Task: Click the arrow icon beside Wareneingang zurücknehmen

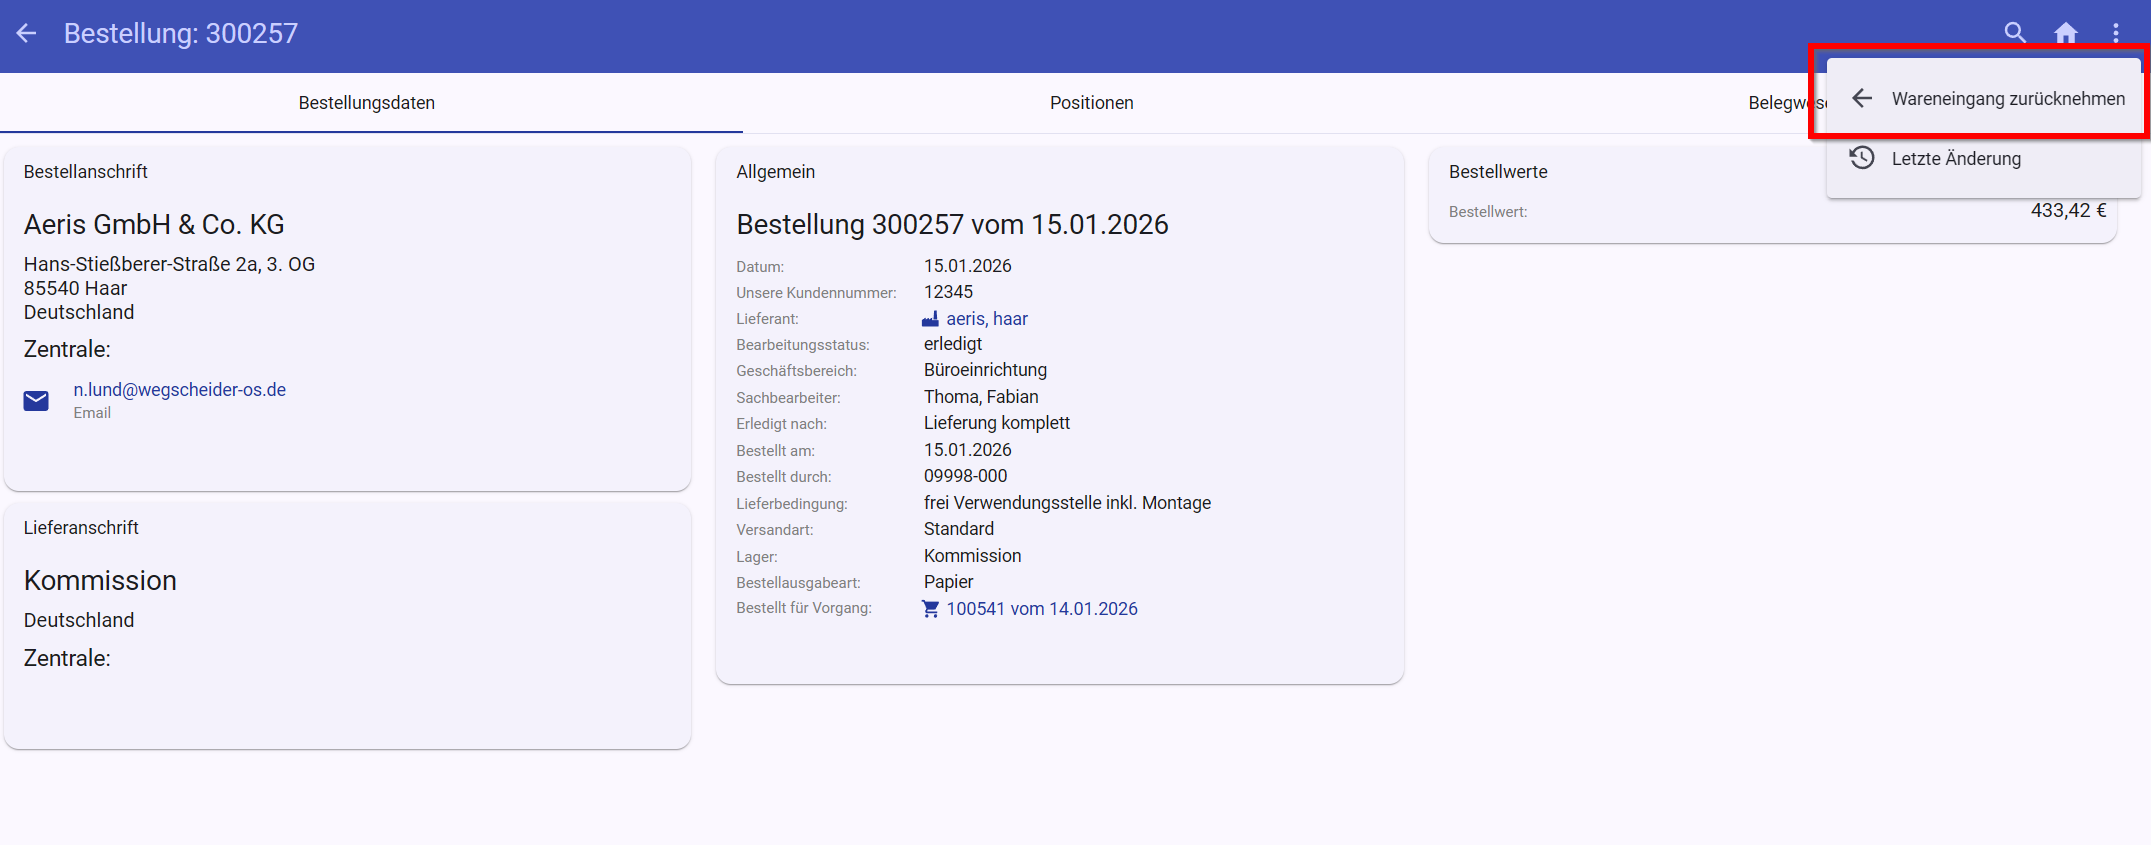Action: [1862, 98]
